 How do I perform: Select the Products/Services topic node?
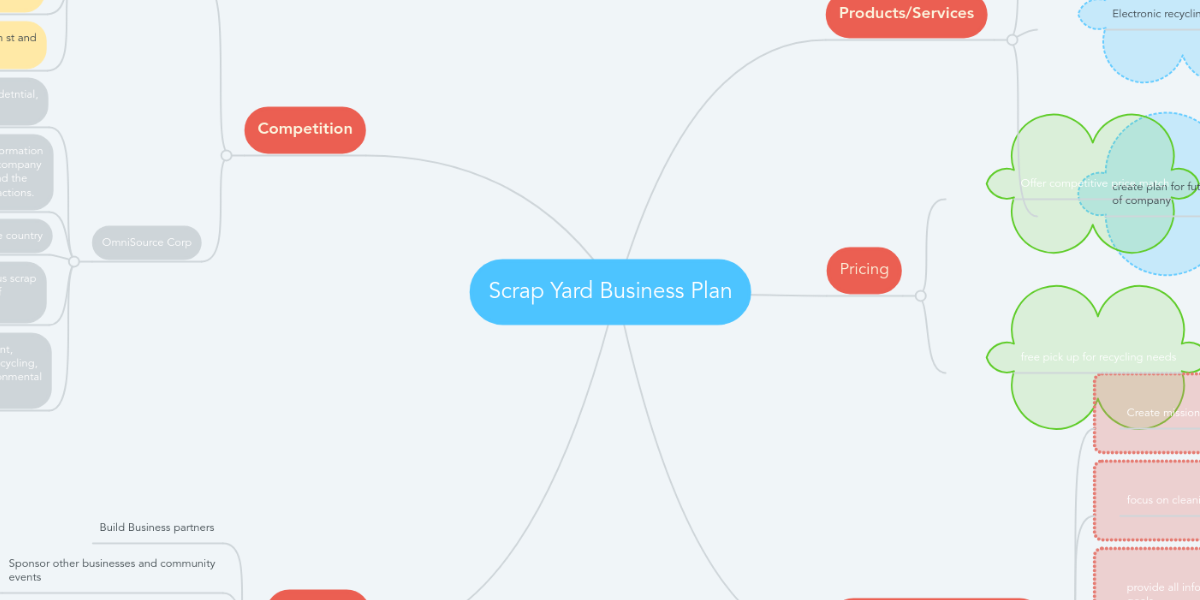click(x=906, y=14)
